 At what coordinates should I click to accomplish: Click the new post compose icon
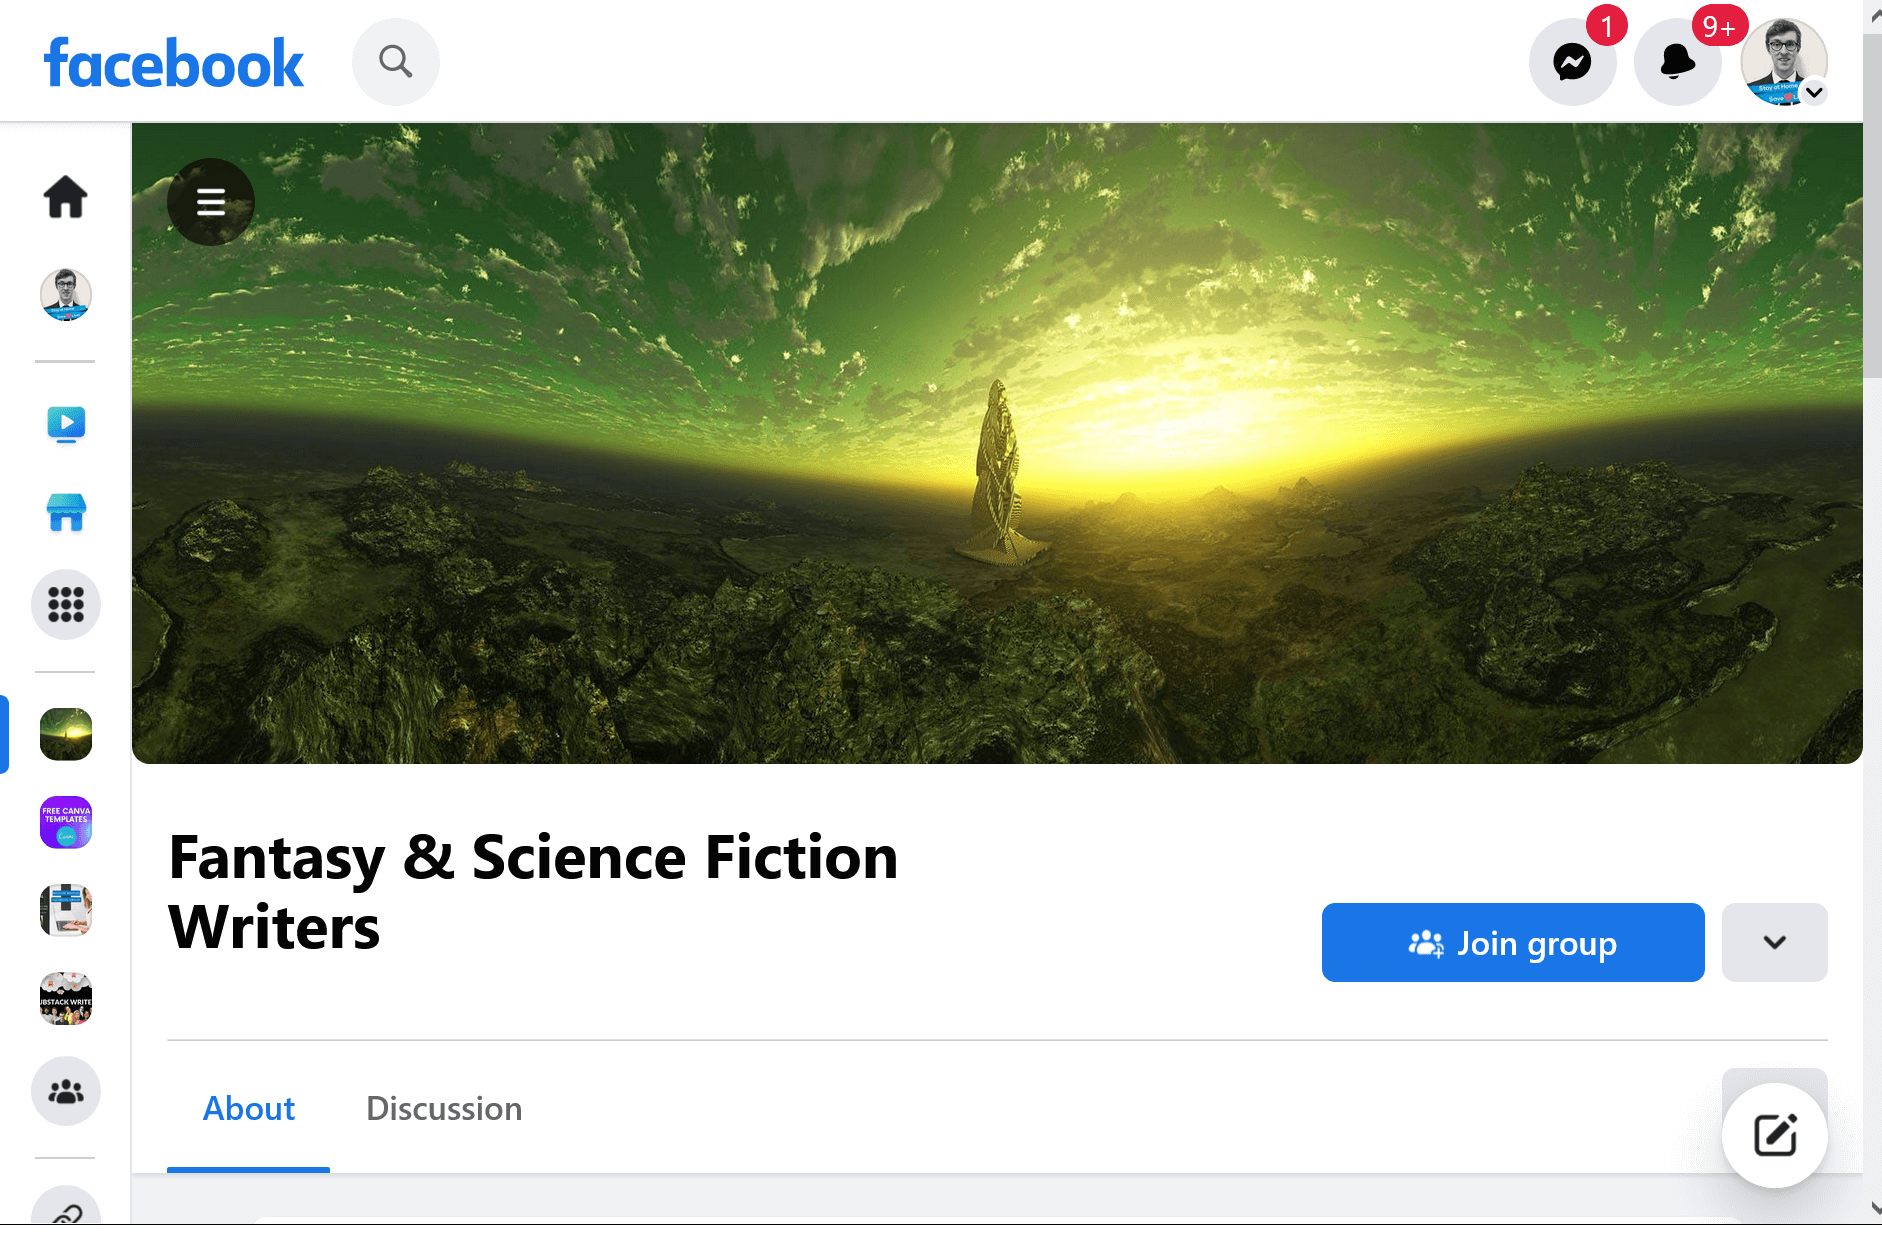pyautogui.click(x=1775, y=1135)
